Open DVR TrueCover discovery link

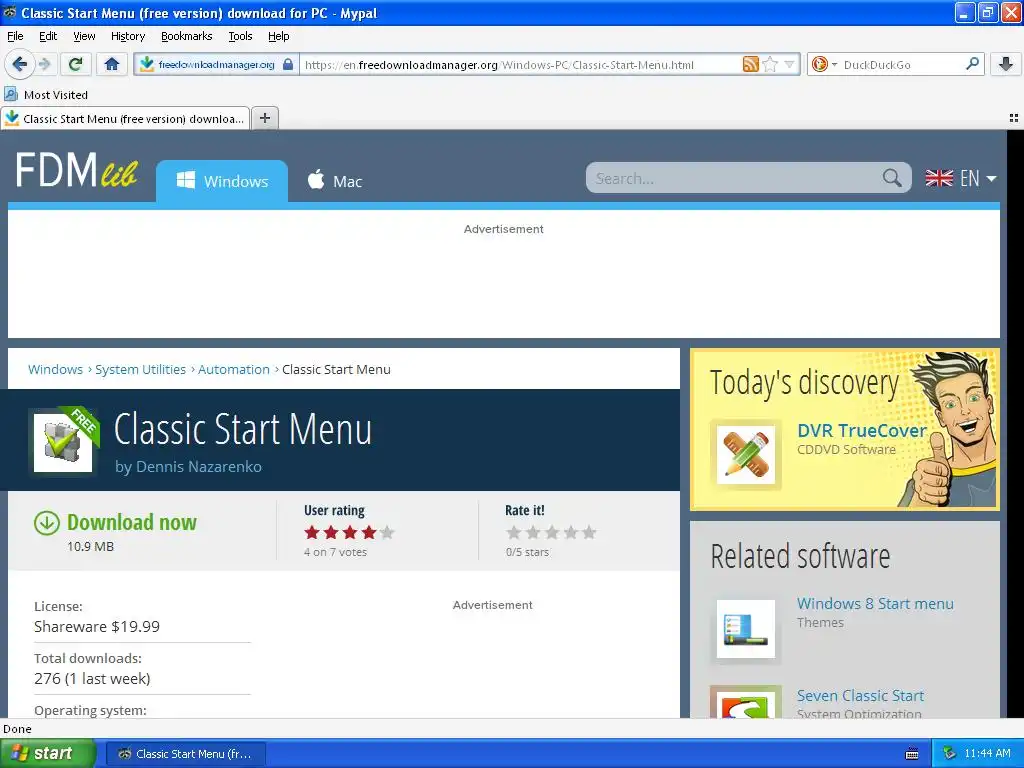click(x=862, y=430)
